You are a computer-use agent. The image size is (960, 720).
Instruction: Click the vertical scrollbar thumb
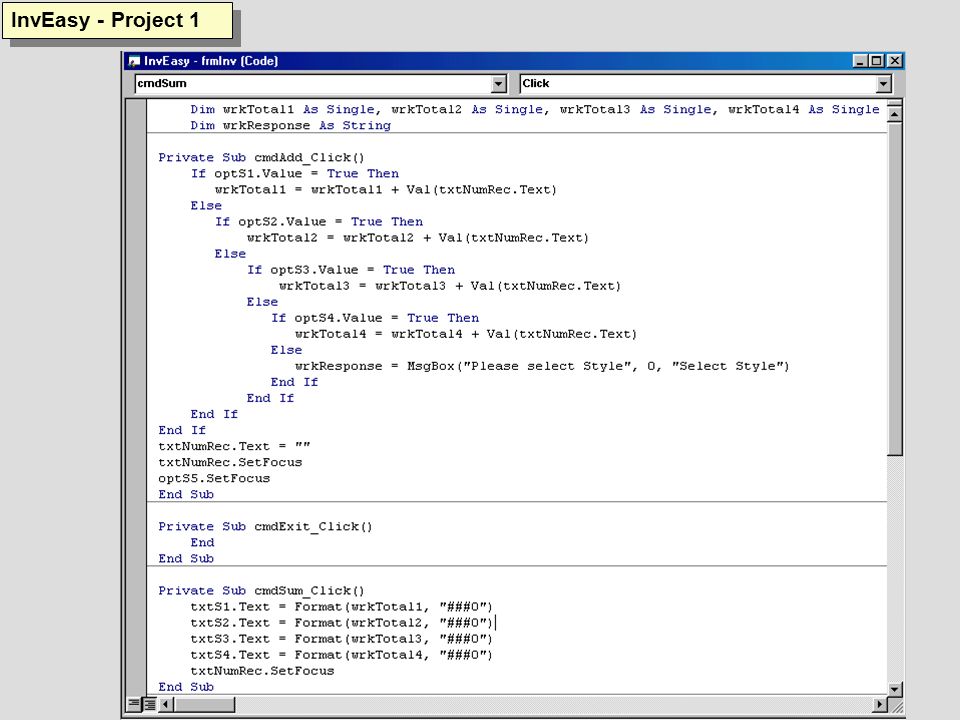[x=894, y=288]
